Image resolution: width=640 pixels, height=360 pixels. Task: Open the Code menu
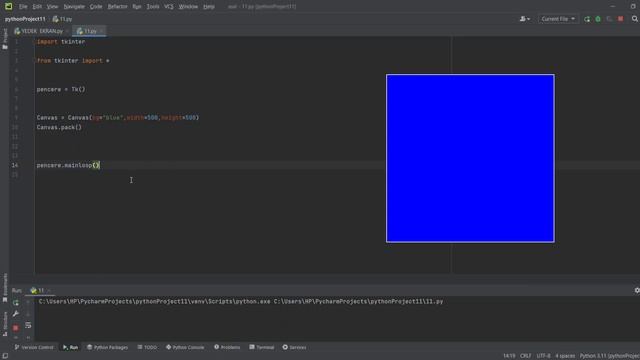click(96, 7)
